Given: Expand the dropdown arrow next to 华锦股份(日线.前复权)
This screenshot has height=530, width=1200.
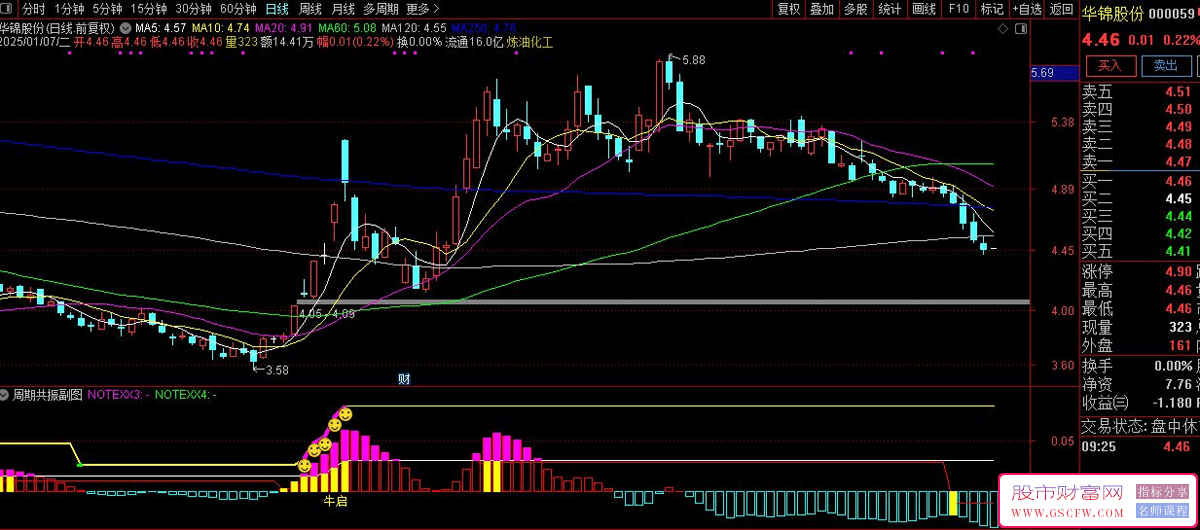Looking at the screenshot, I should pyautogui.click(x=124, y=27).
